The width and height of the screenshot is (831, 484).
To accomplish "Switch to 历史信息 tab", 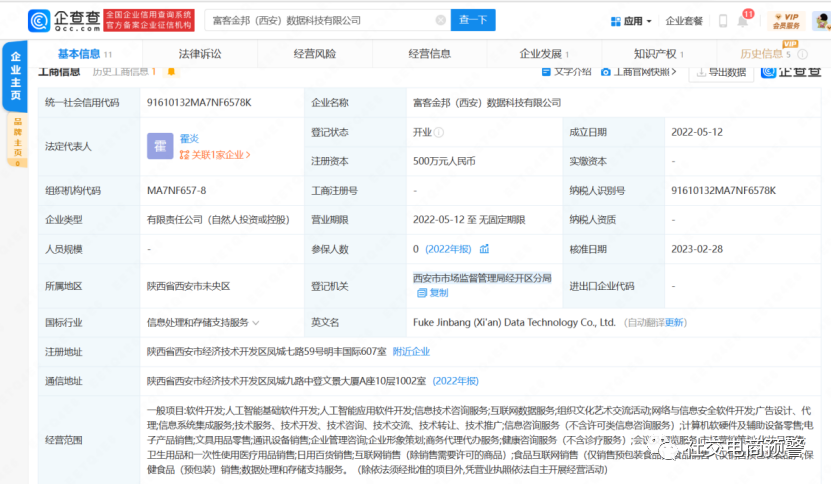I will tap(765, 54).
